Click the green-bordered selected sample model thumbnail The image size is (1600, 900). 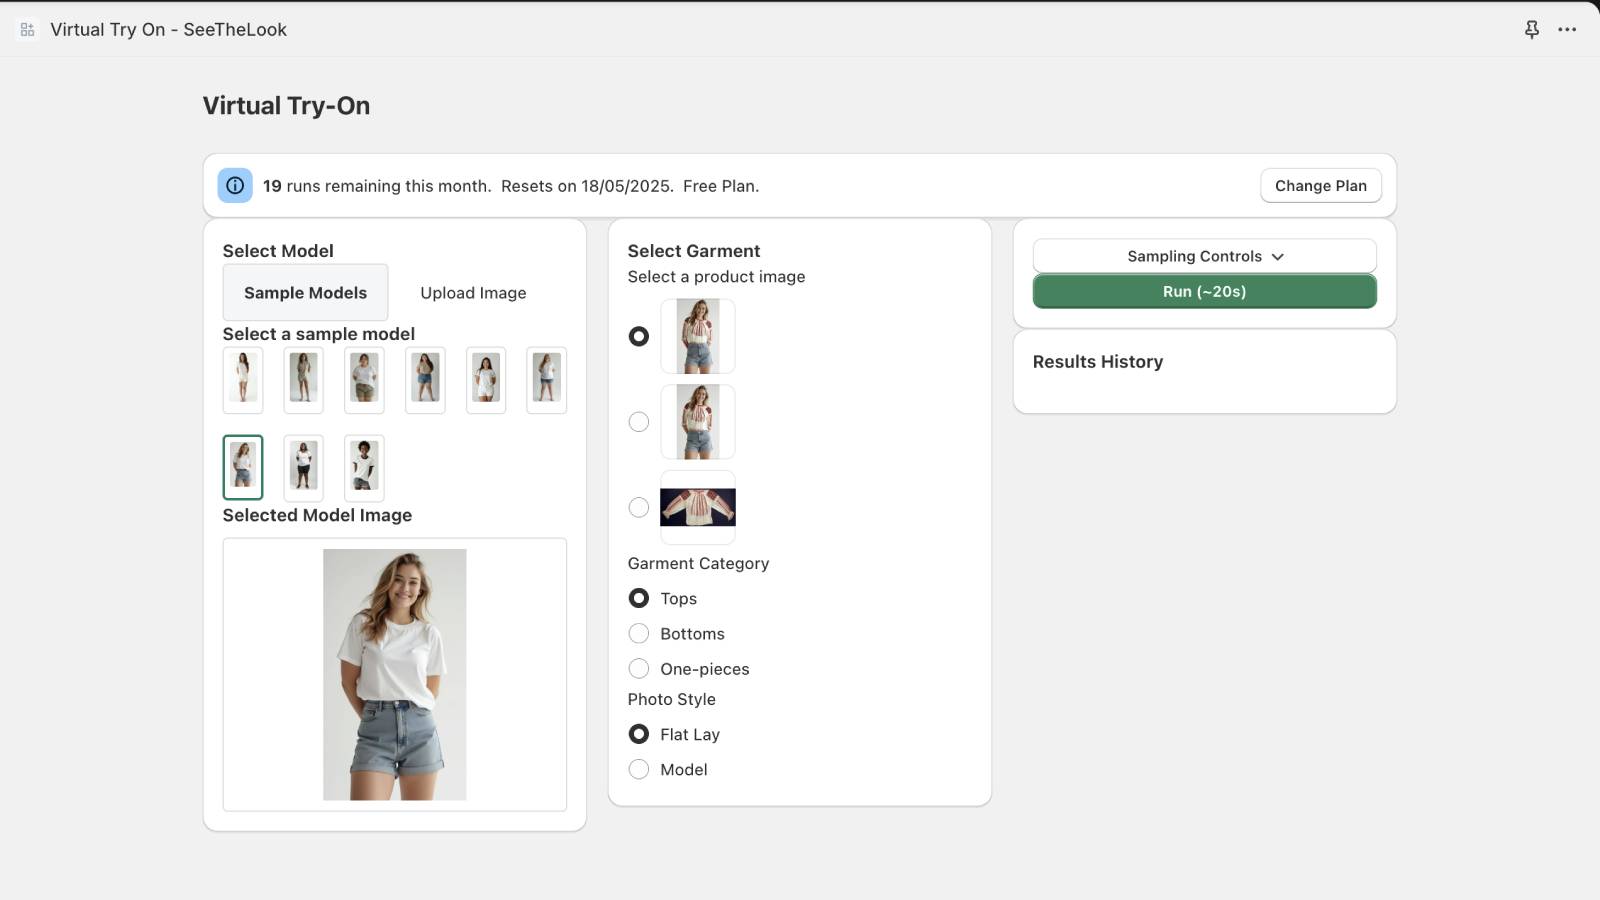click(243, 467)
